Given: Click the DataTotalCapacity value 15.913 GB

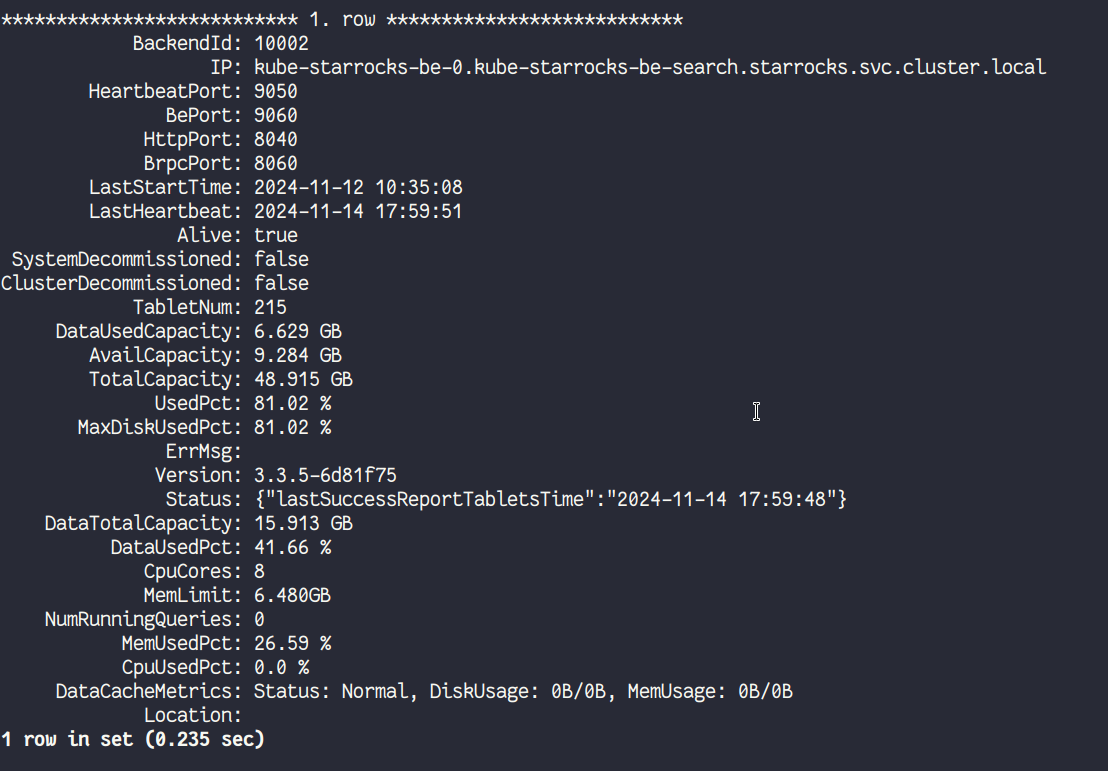Looking at the screenshot, I should pos(303,523).
